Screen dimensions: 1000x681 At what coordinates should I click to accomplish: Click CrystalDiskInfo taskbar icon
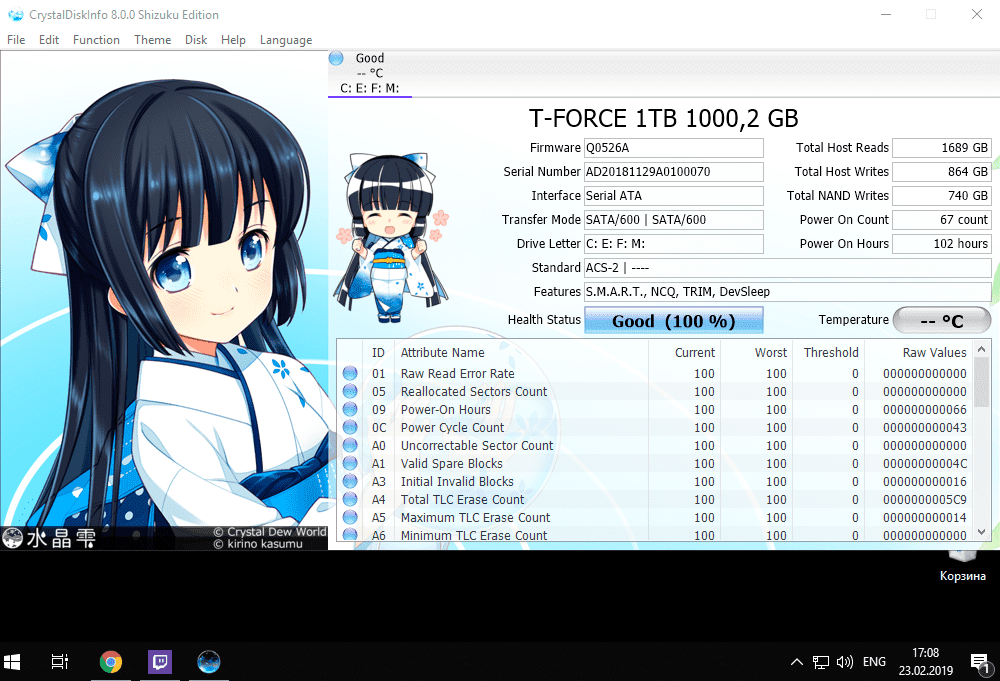click(209, 662)
